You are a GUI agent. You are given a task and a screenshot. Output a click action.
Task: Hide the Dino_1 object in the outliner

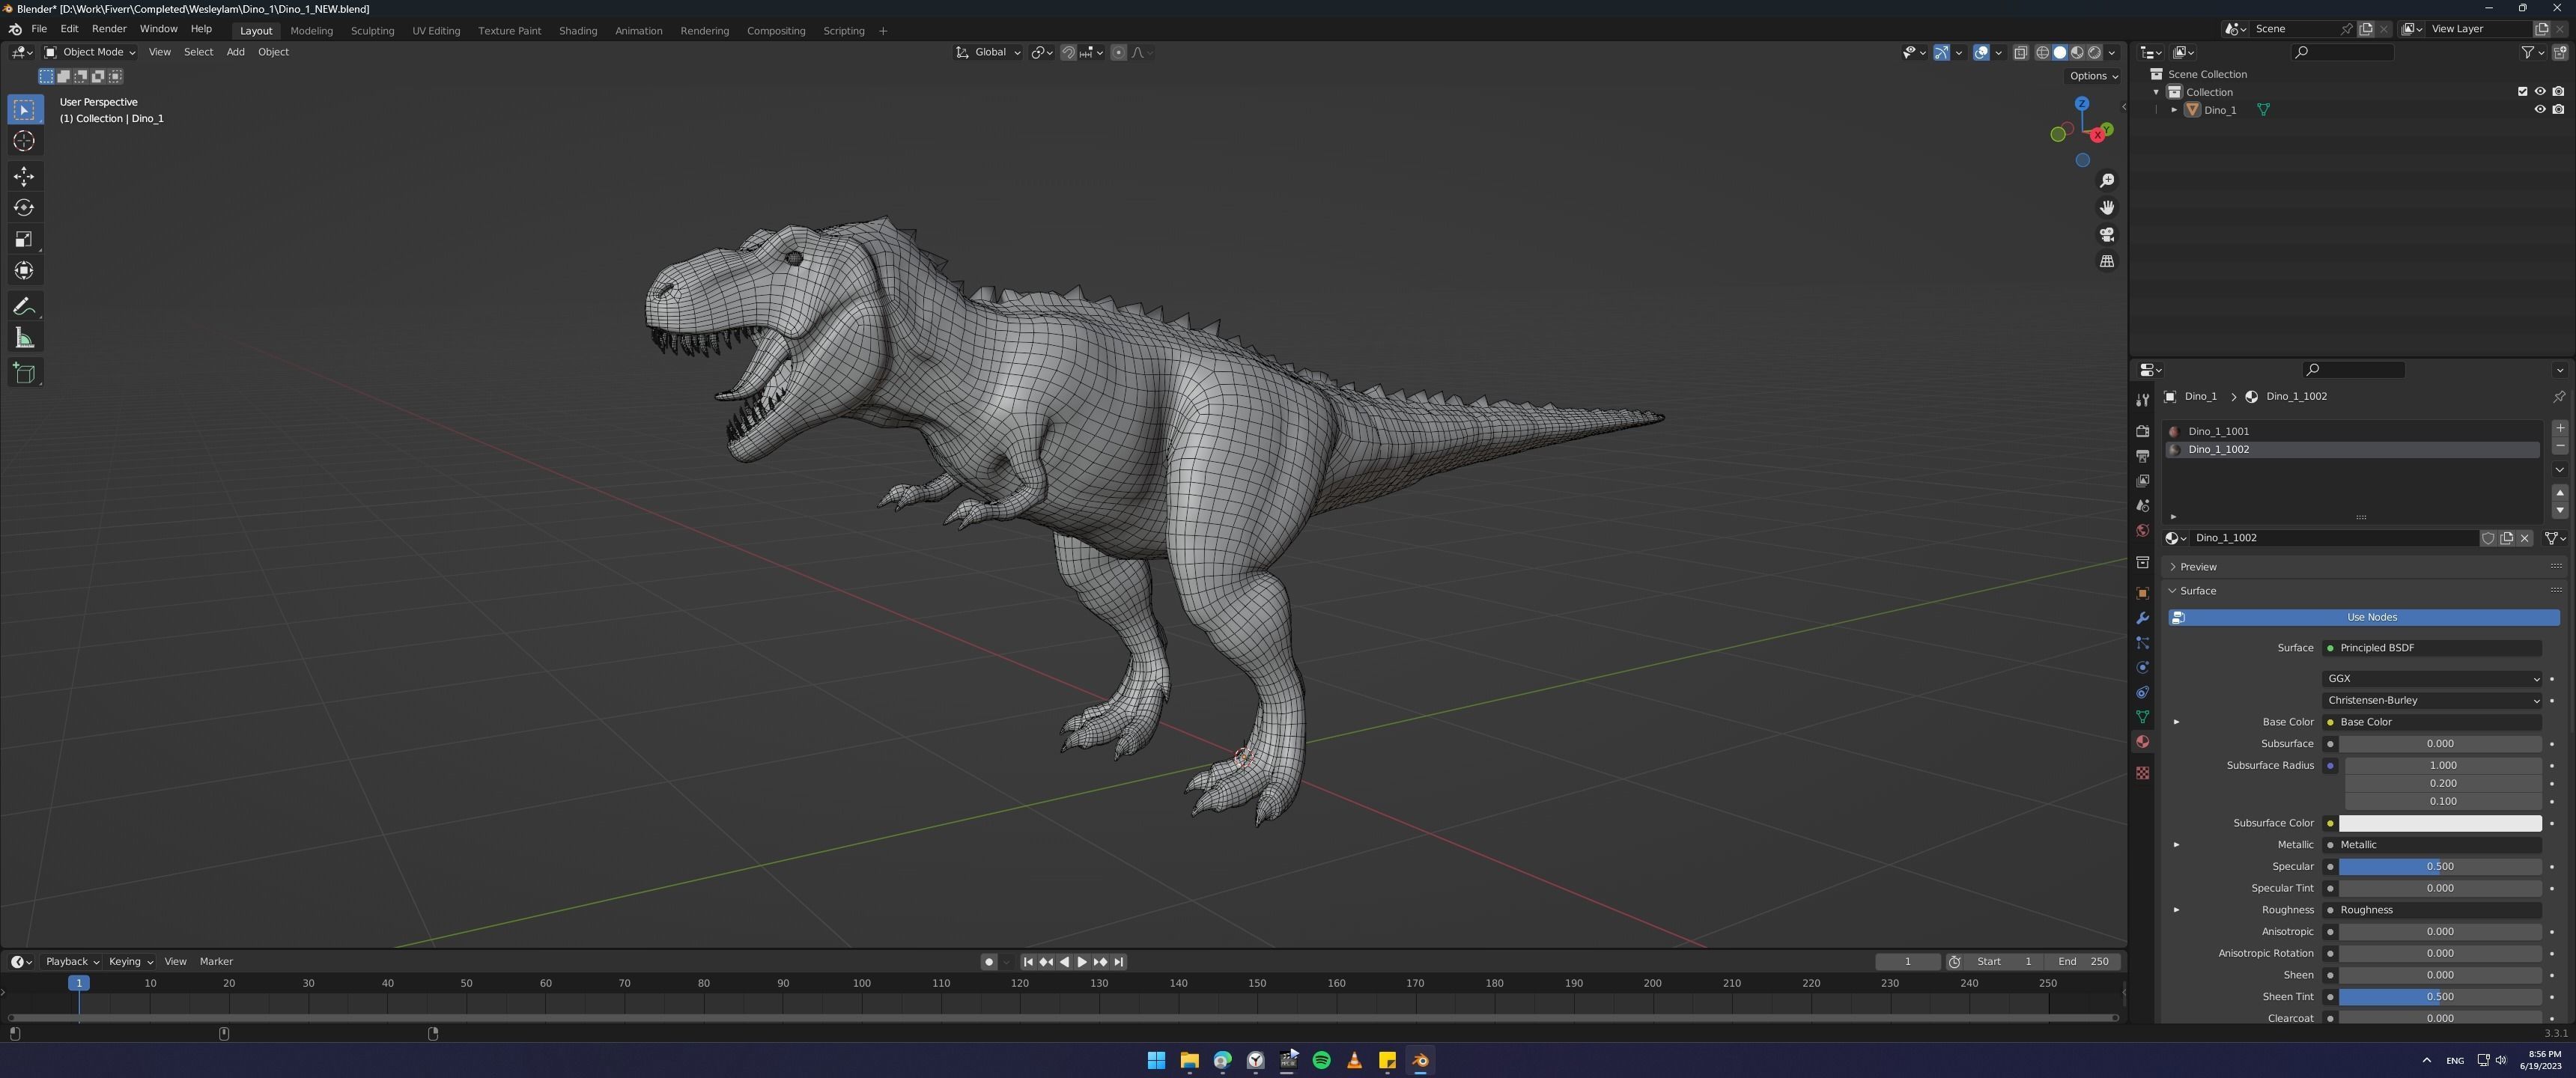click(2540, 109)
